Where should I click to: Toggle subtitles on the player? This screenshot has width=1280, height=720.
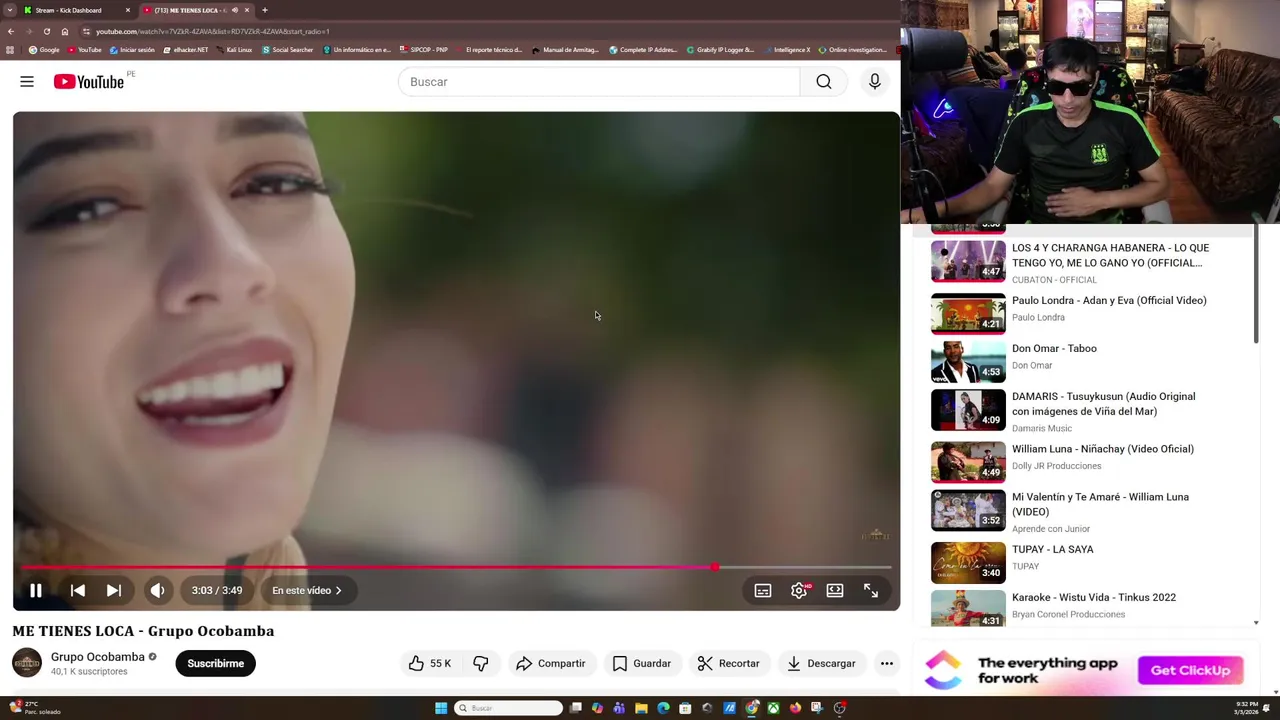(x=763, y=591)
